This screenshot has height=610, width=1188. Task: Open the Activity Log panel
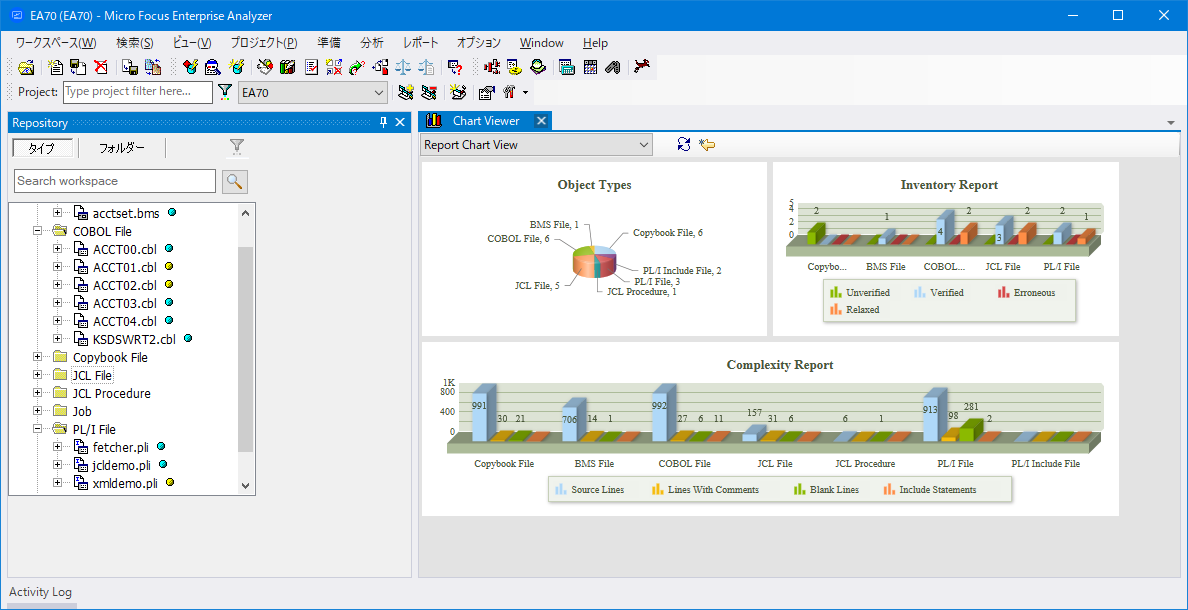(40, 592)
